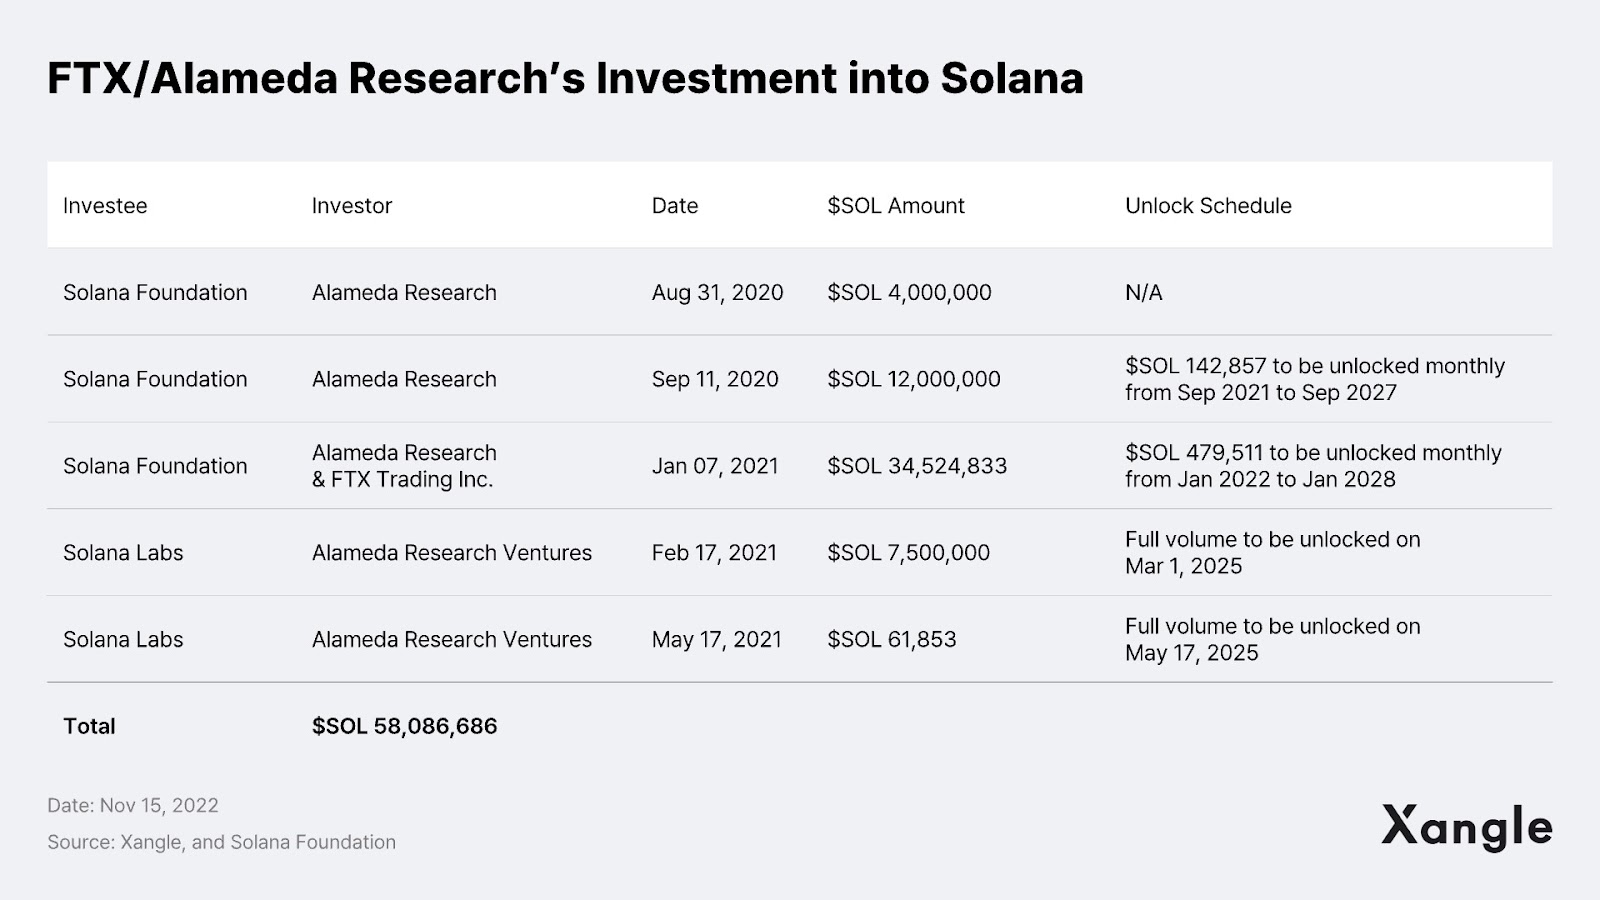The image size is (1600, 900).
Task: Click the Aug 31, 2020 date cell
Action: tap(717, 293)
